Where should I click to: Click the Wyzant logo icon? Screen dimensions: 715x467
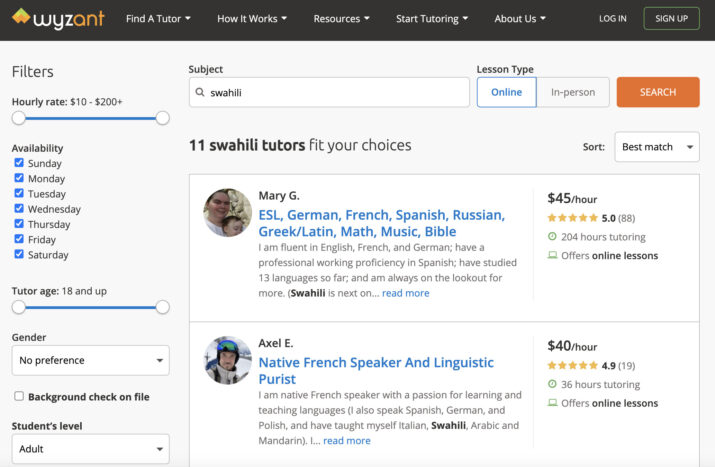pos(21,16)
